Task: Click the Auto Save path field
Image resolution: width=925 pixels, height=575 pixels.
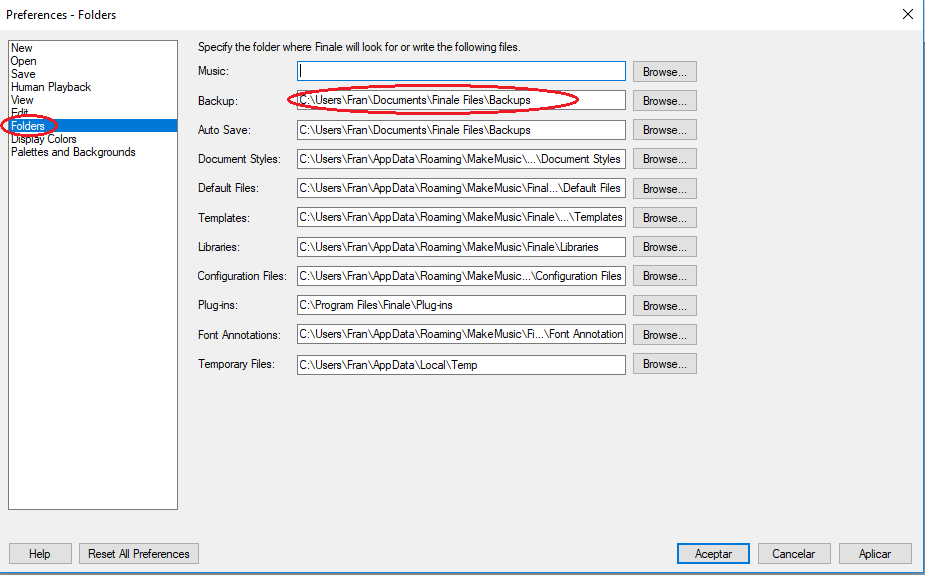Action: [461, 130]
